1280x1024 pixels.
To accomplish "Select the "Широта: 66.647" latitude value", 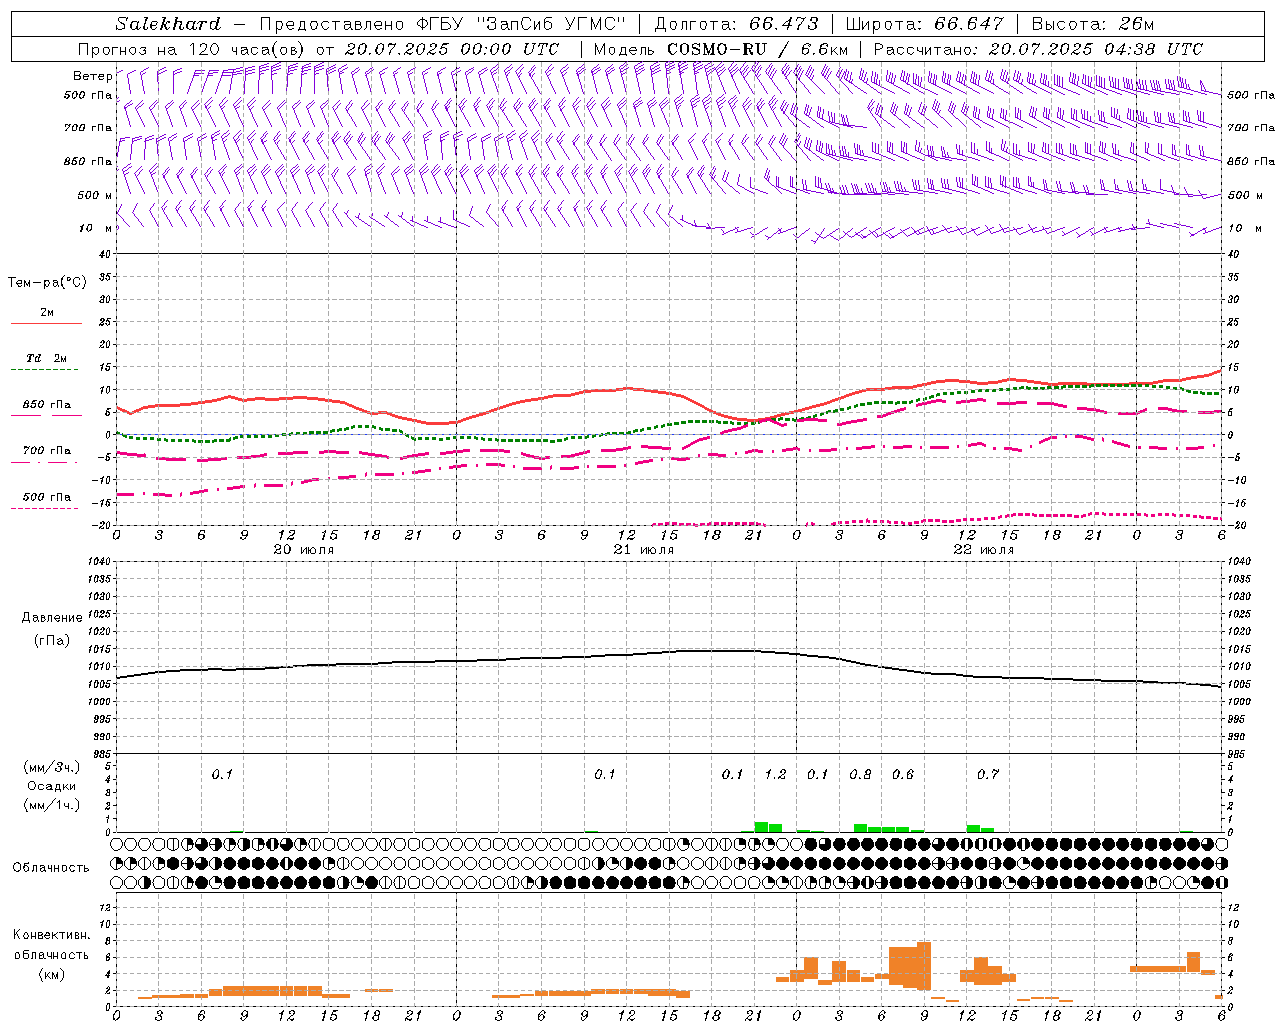I will click(924, 24).
